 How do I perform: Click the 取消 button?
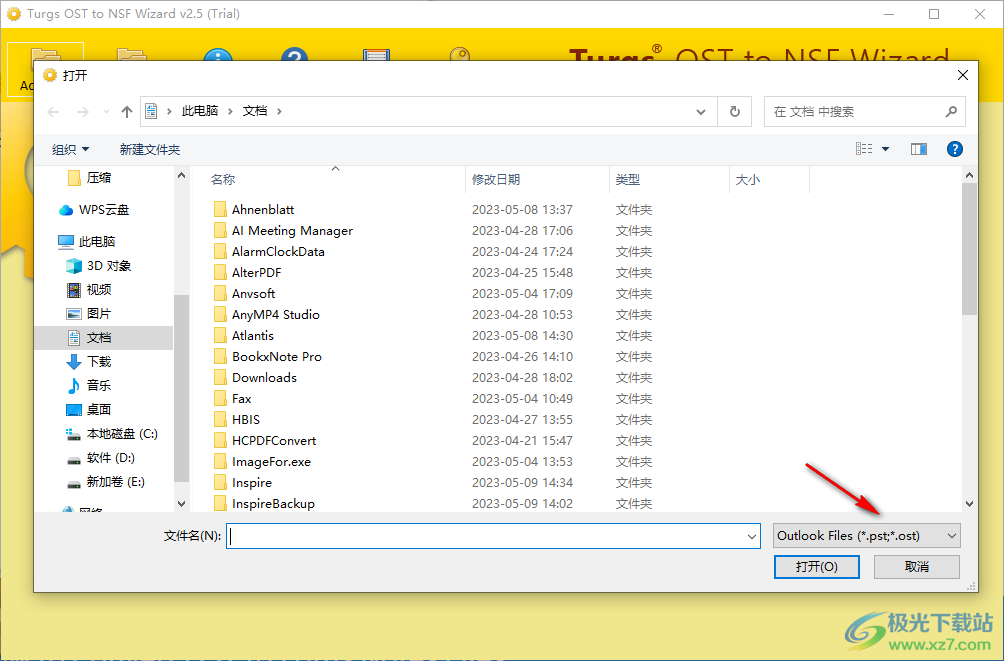pyautogui.click(x=917, y=567)
